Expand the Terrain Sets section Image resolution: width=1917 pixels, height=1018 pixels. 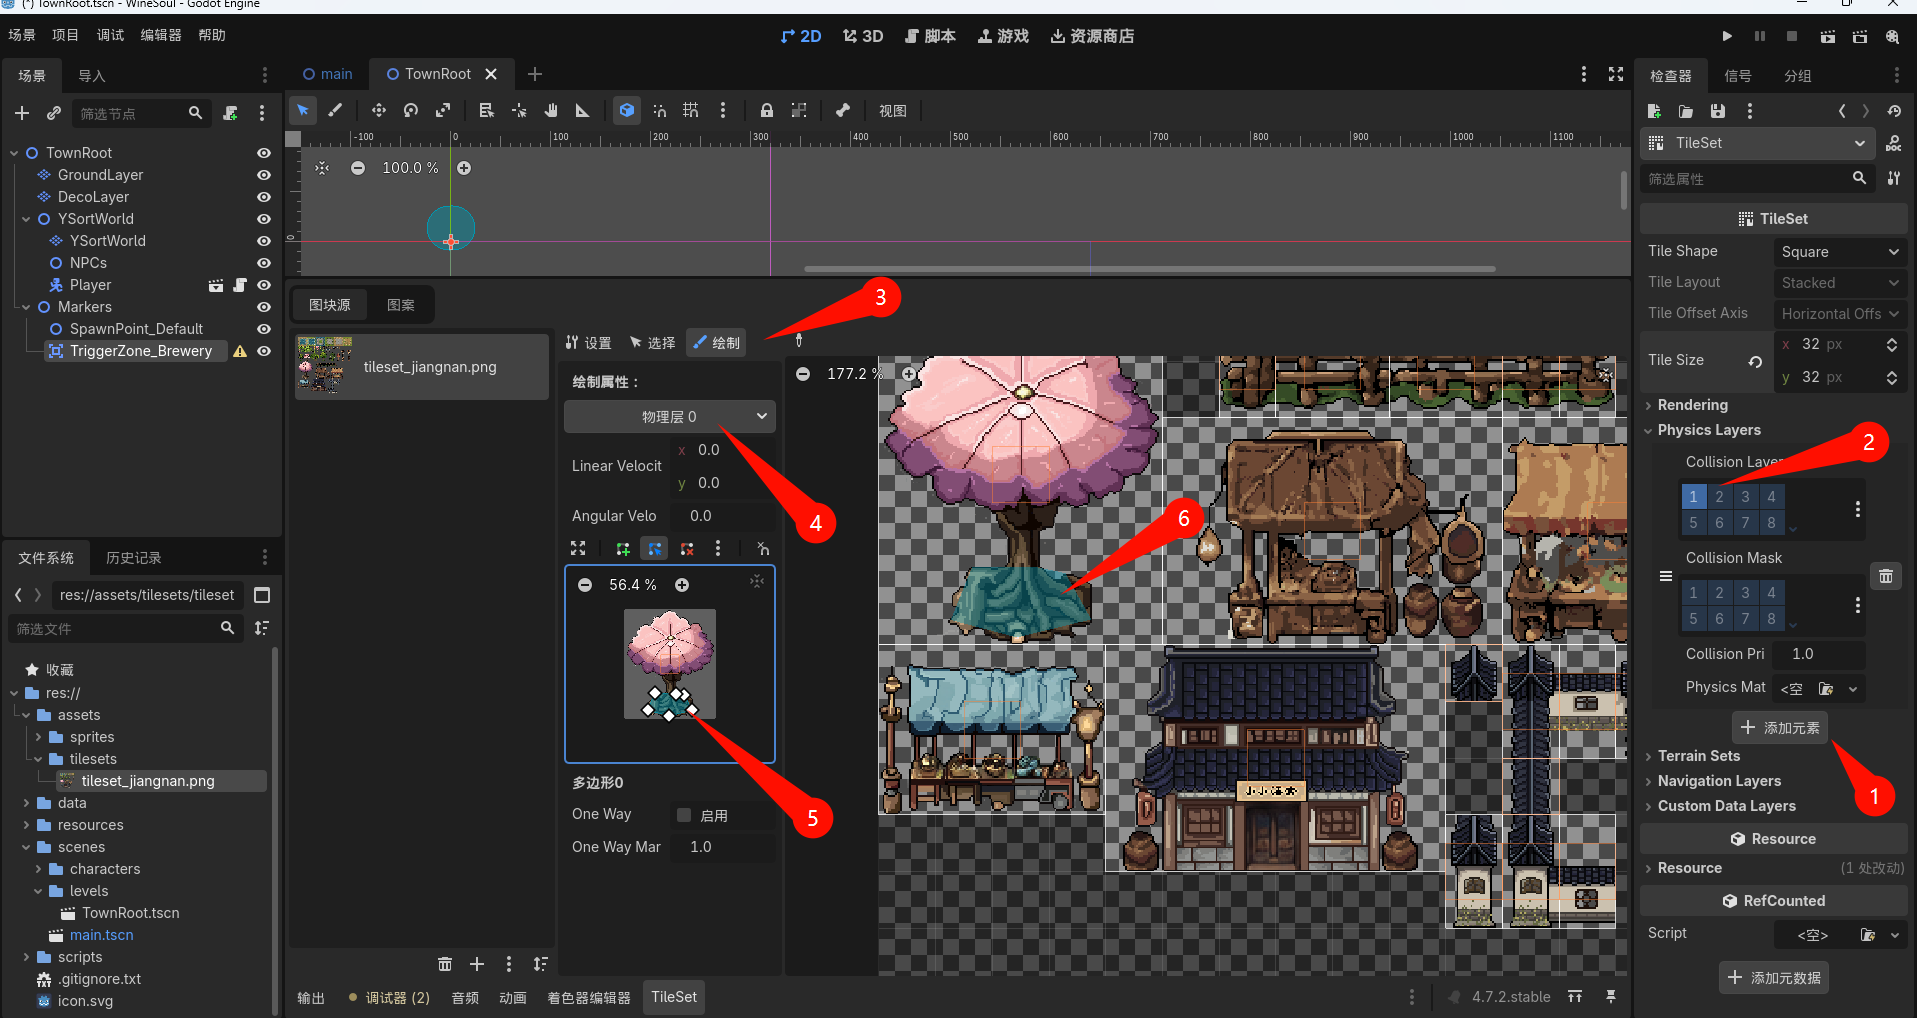(1698, 756)
